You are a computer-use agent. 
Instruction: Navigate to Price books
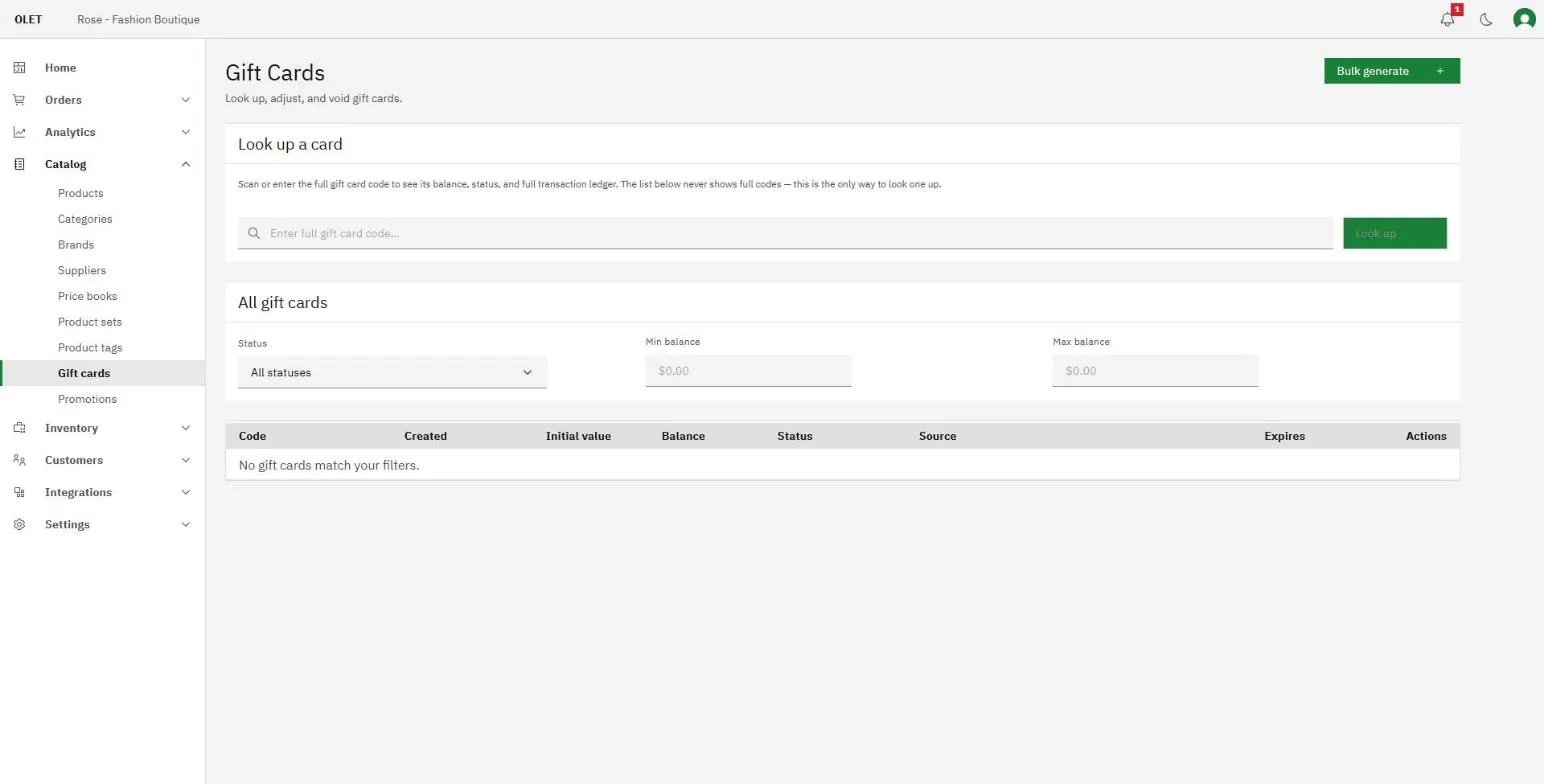(x=87, y=296)
